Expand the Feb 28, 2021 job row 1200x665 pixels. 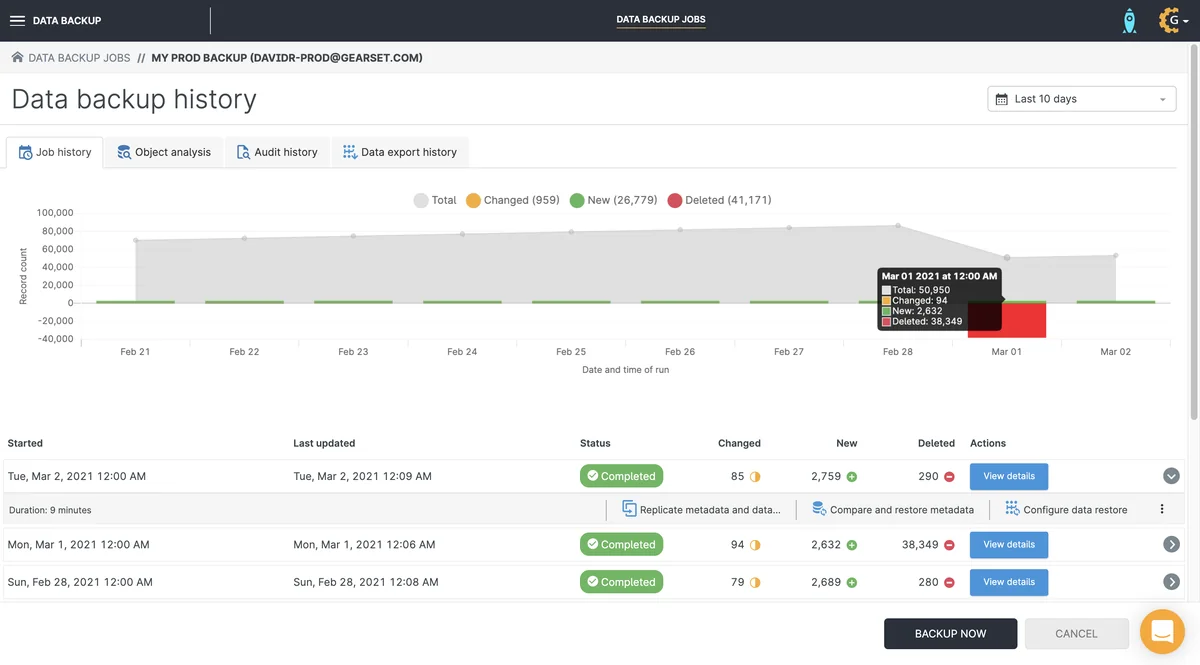coord(1172,582)
